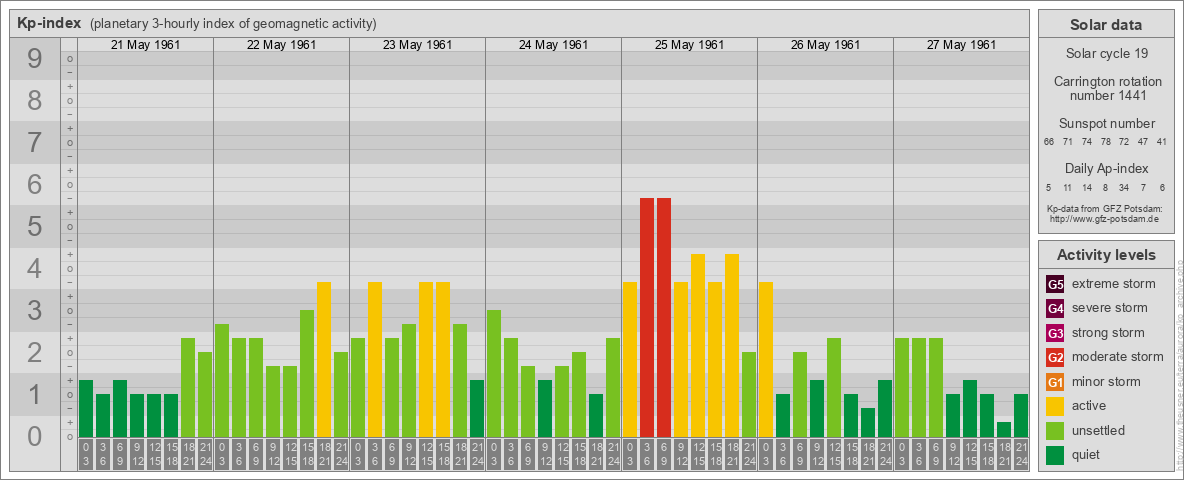Click the shortest 18-21 bar on 27 May
Image resolution: width=1184 pixels, height=480 pixels.
(1004, 429)
